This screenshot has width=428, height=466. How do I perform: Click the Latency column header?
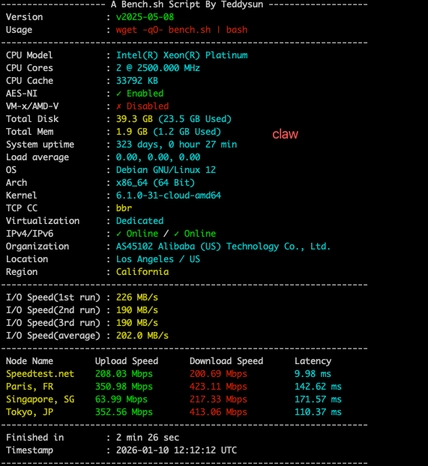pos(313,361)
